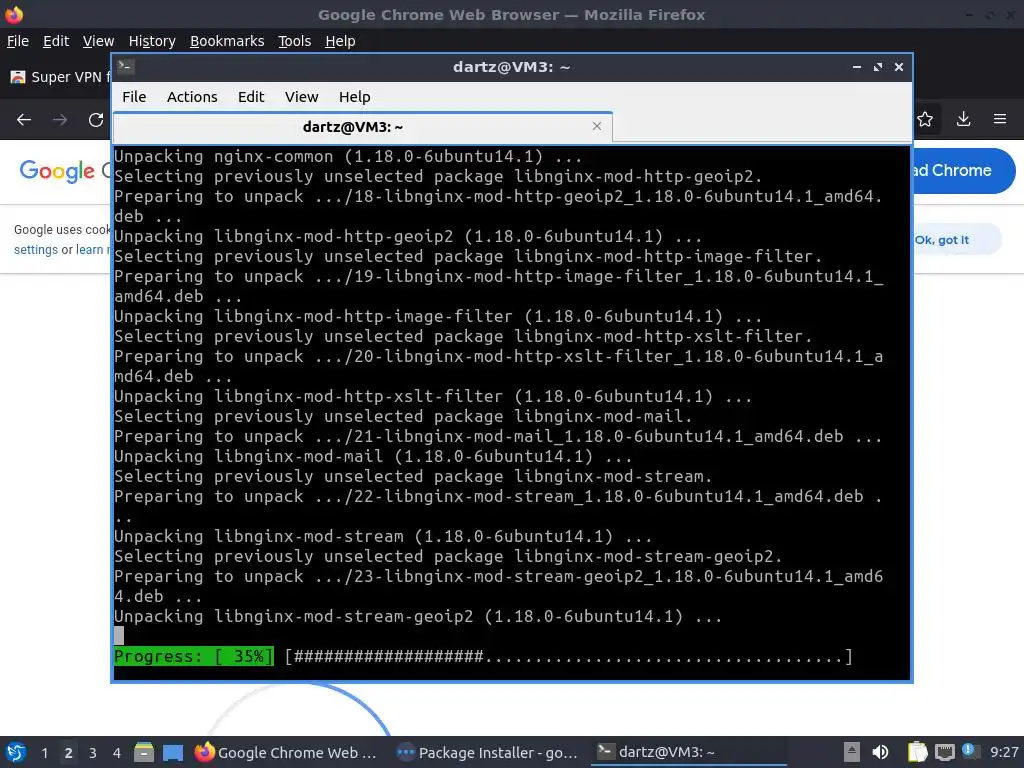This screenshot has width=1024, height=768.
Task: Open the terminal Edit menu
Action: pos(251,97)
